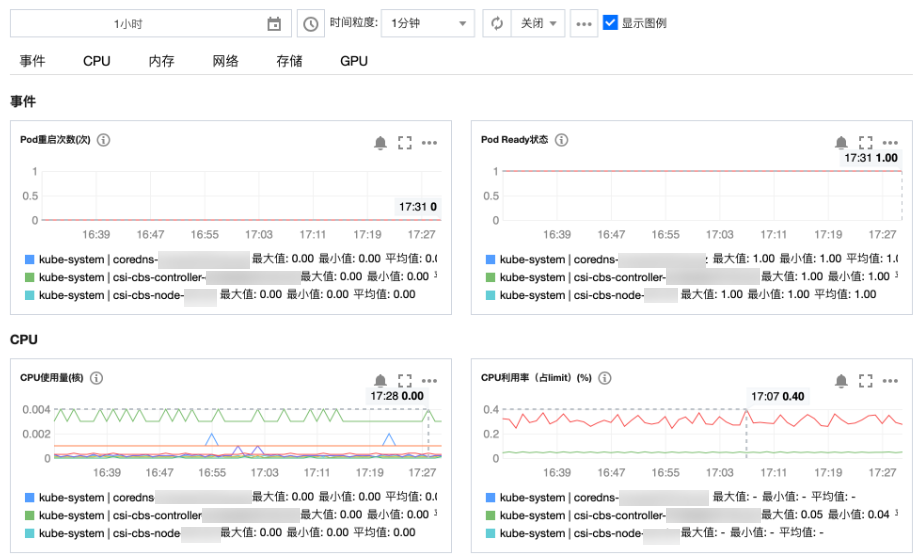Click the refresh icon in the toolbar
Screen dimensions: 920x560
click(497, 23)
